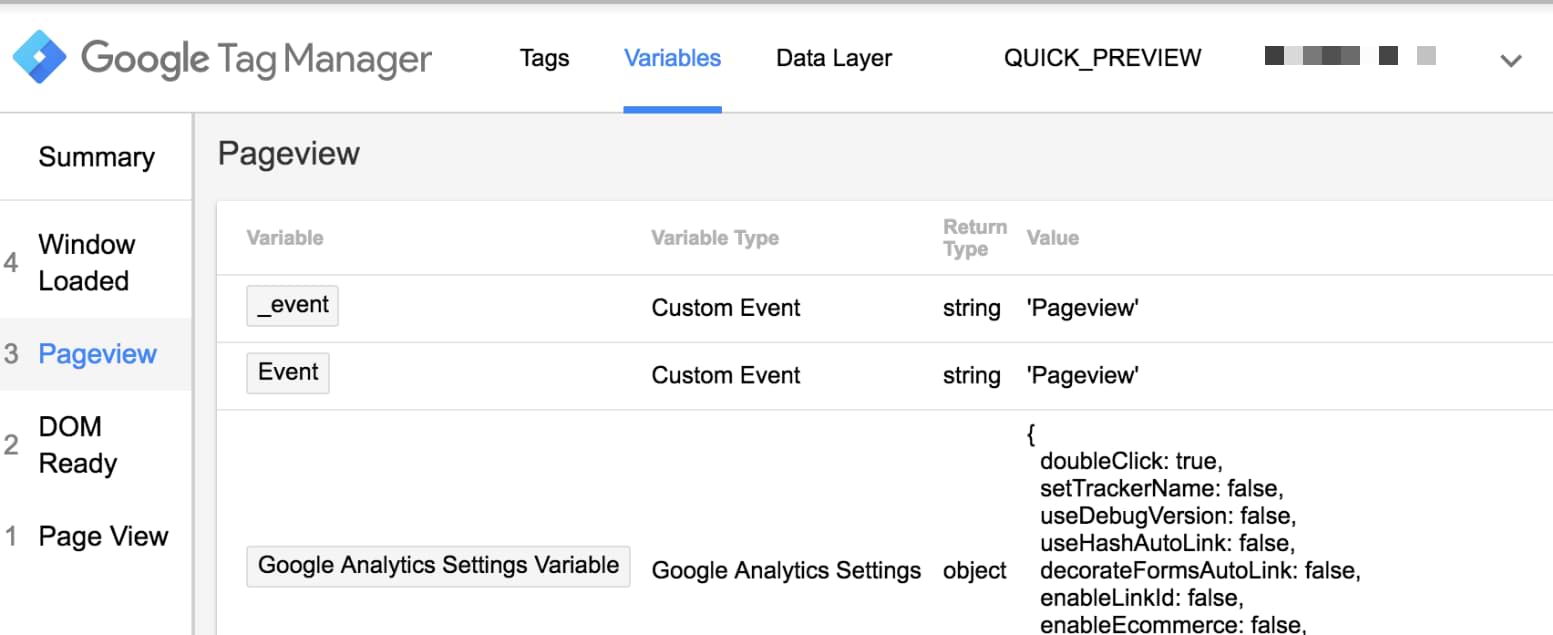Image resolution: width=1553 pixels, height=635 pixels.
Task: Expand the top-right chevron dropdown
Action: click(x=1510, y=60)
